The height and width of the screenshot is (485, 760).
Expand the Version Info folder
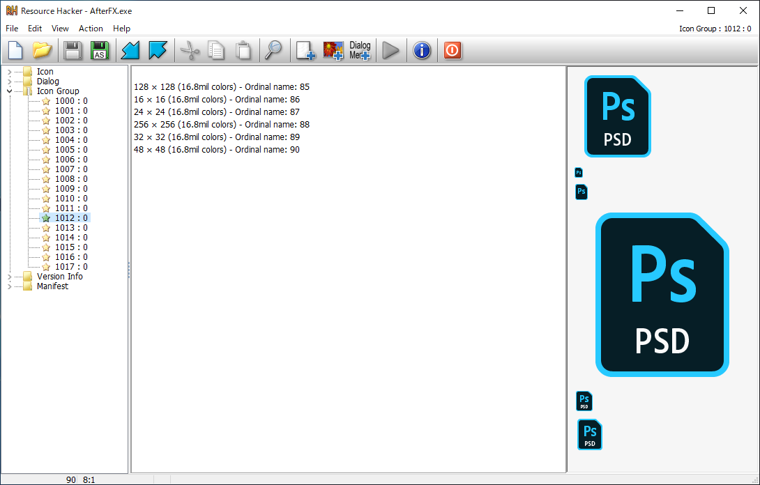point(9,277)
